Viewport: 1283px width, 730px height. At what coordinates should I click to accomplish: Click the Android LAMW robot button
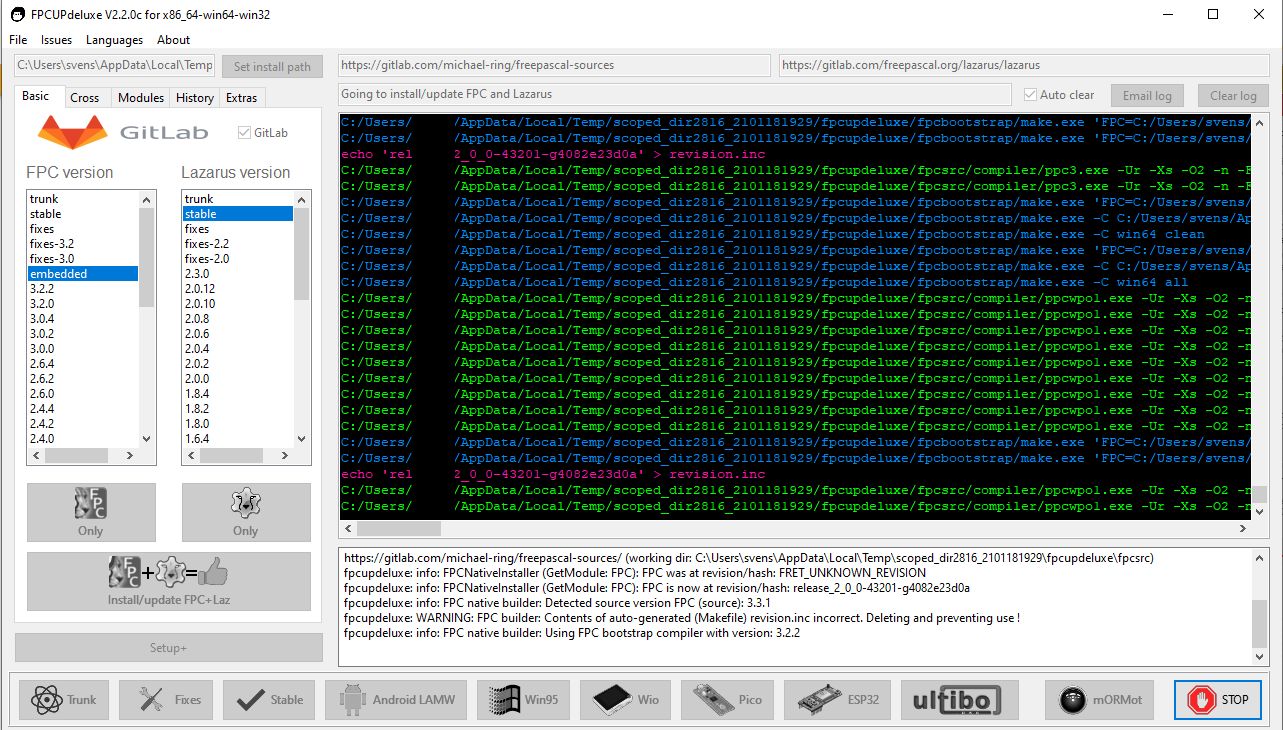click(x=397, y=699)
